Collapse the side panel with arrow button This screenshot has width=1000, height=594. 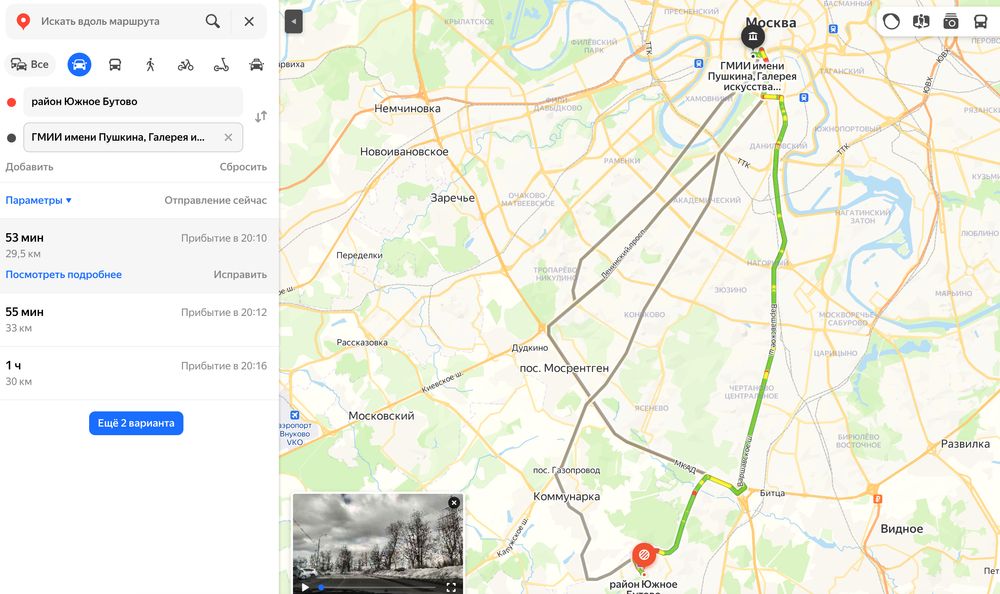[x=293, y=22]
